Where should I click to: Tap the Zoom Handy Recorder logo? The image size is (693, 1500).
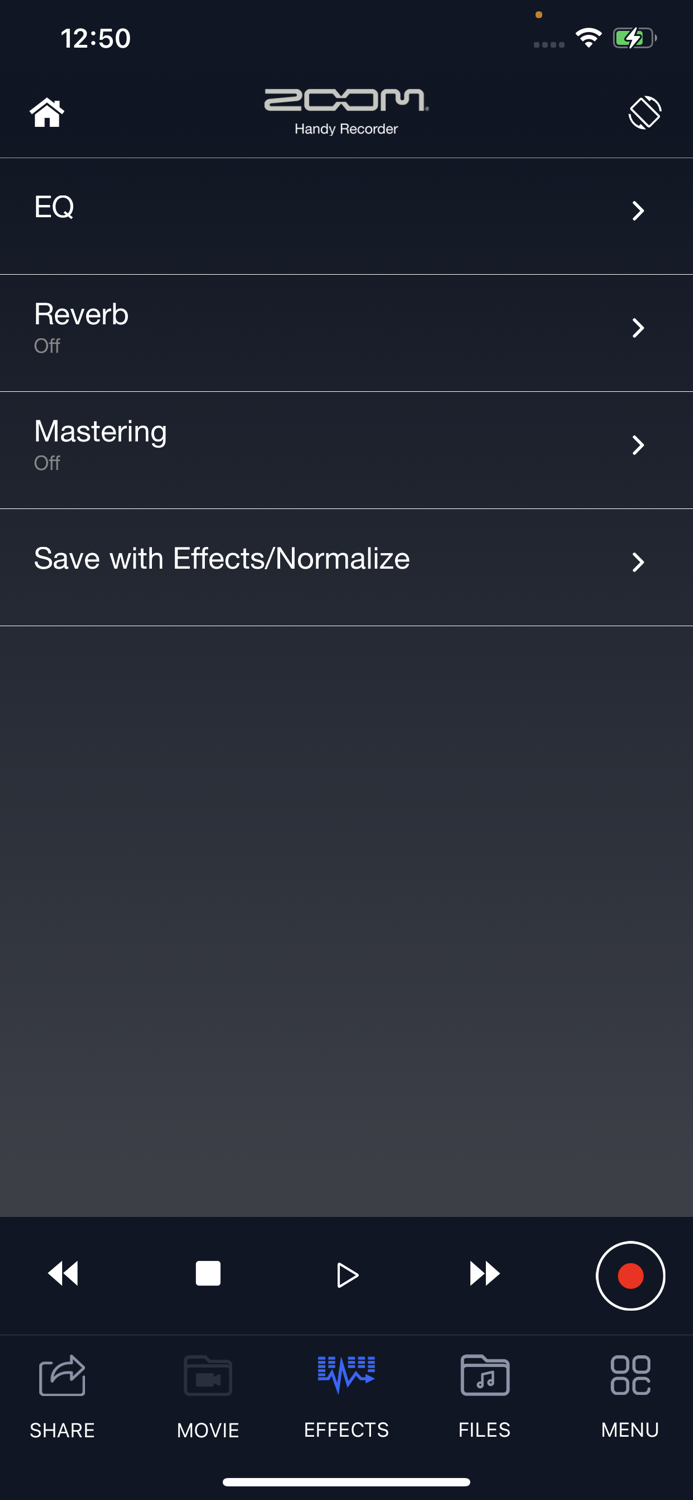346,105
